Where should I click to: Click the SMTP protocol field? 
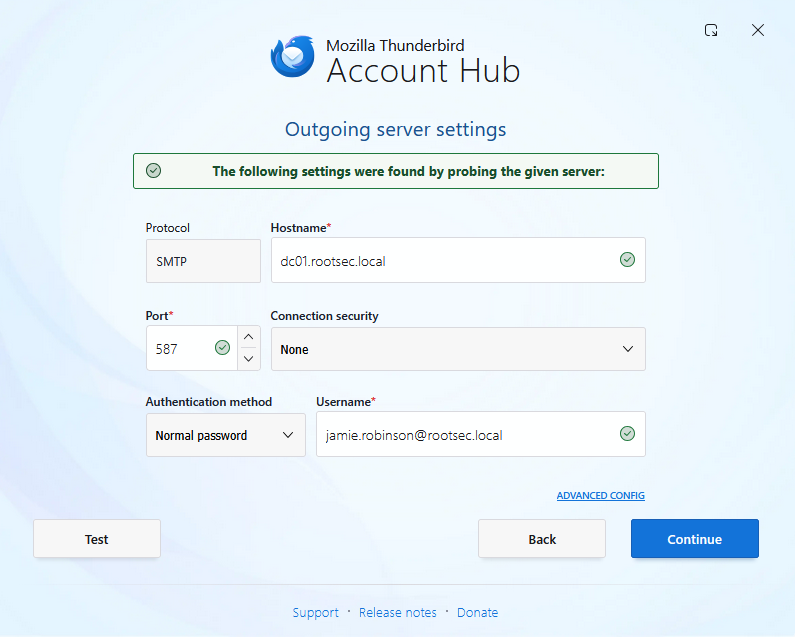point(203,261)
